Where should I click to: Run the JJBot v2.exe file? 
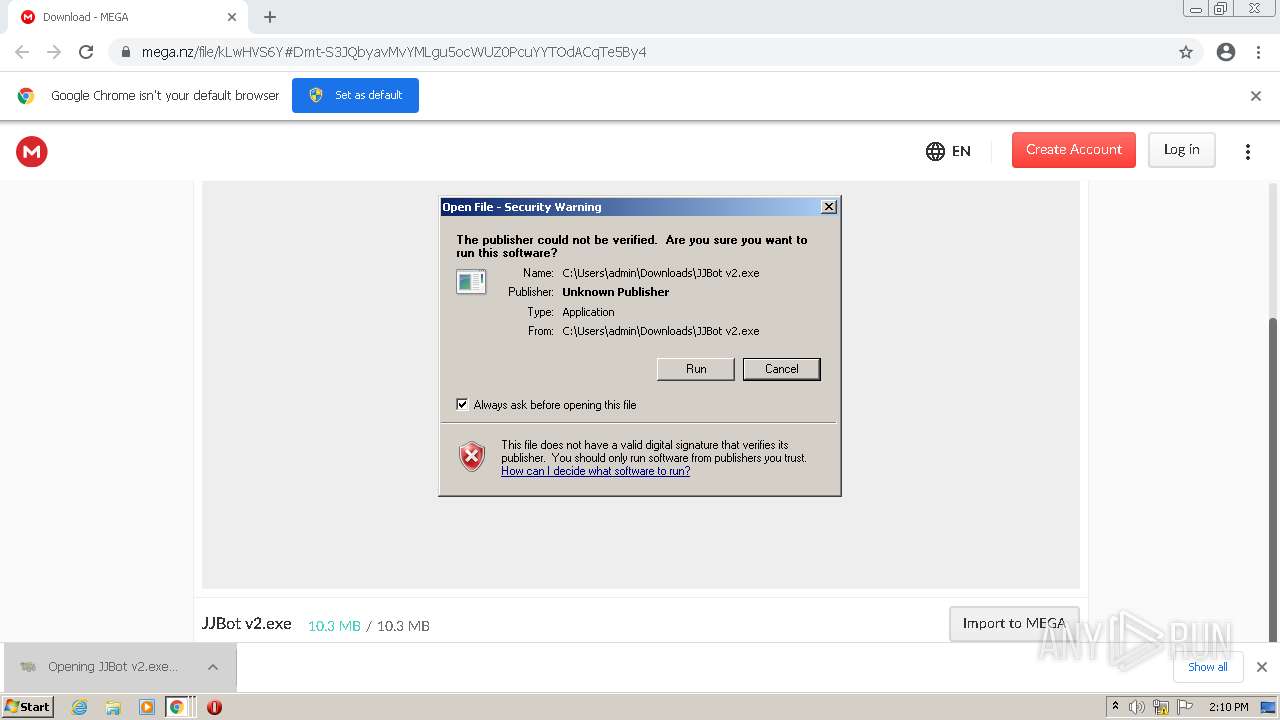pyautogui.click(x=696, y=369)
